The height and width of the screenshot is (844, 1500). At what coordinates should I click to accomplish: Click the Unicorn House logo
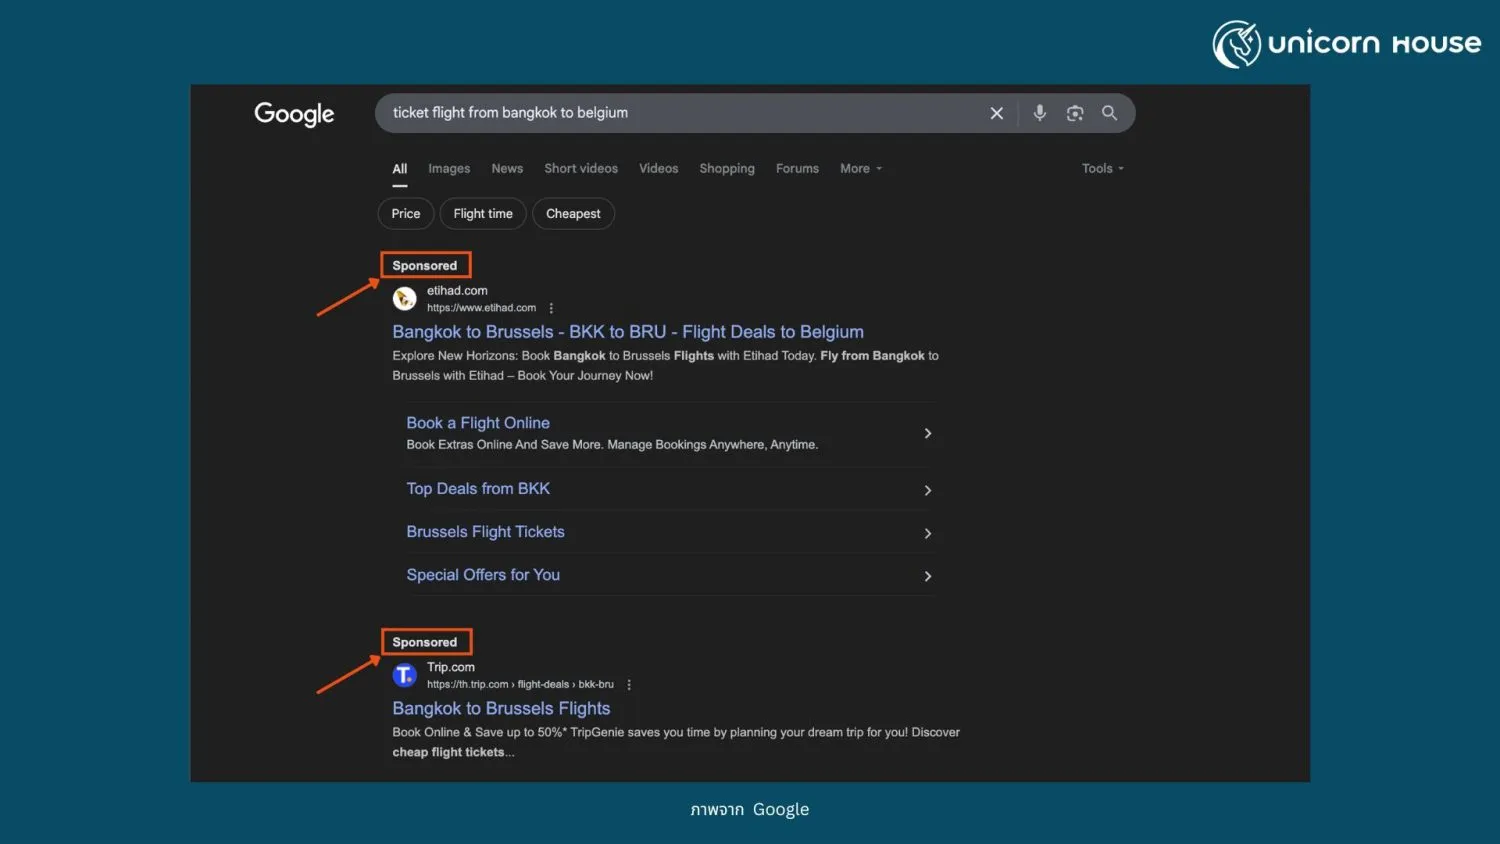[x=1346, y=44]
